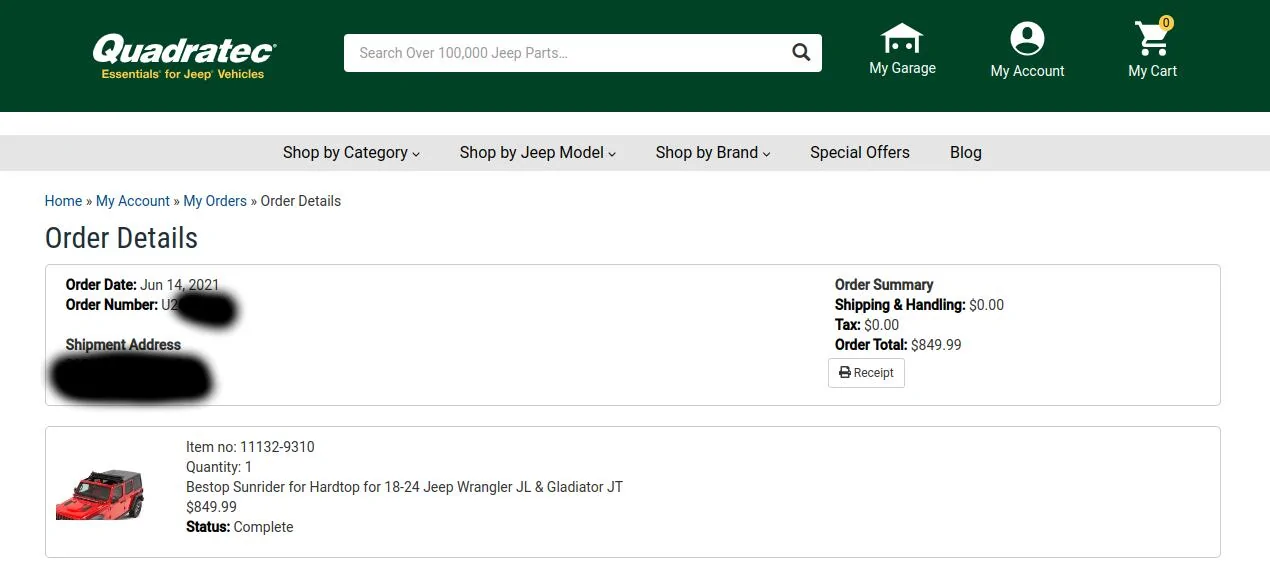Click the cart item count badge
Screen dimensions: 1270x571
point(1166,23)
